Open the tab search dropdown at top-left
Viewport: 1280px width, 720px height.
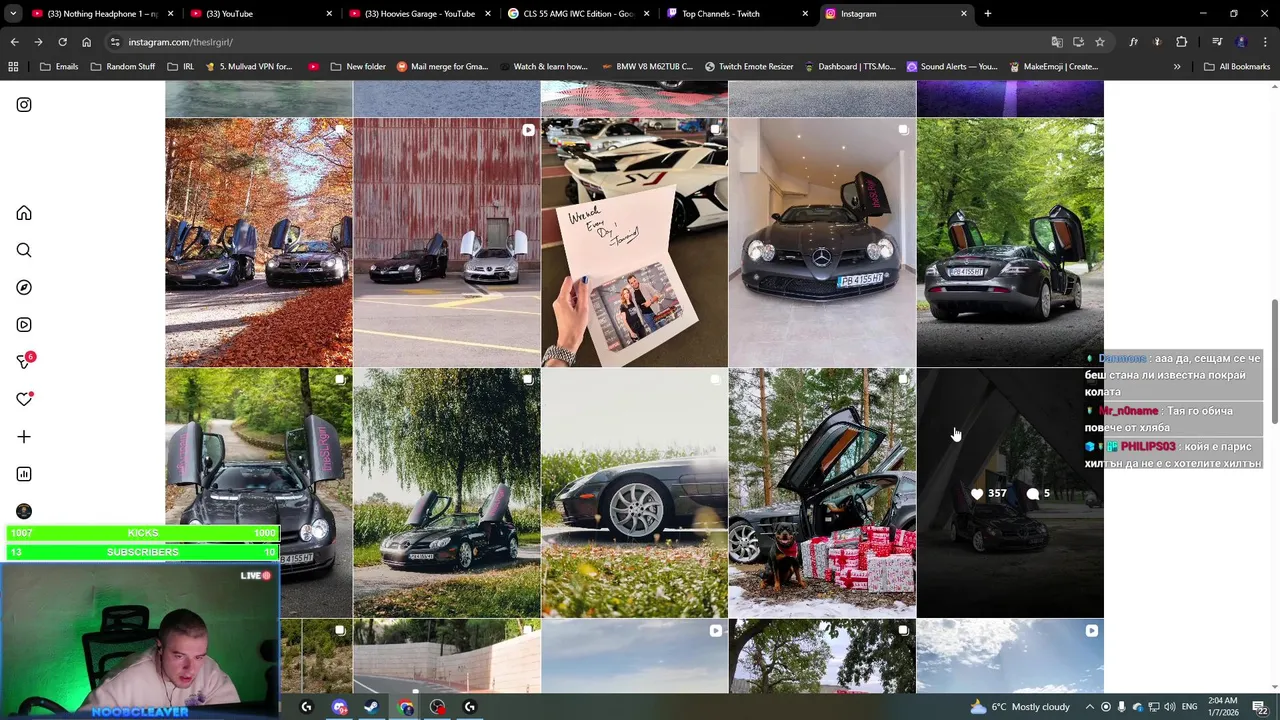click(x=11, y=14)
